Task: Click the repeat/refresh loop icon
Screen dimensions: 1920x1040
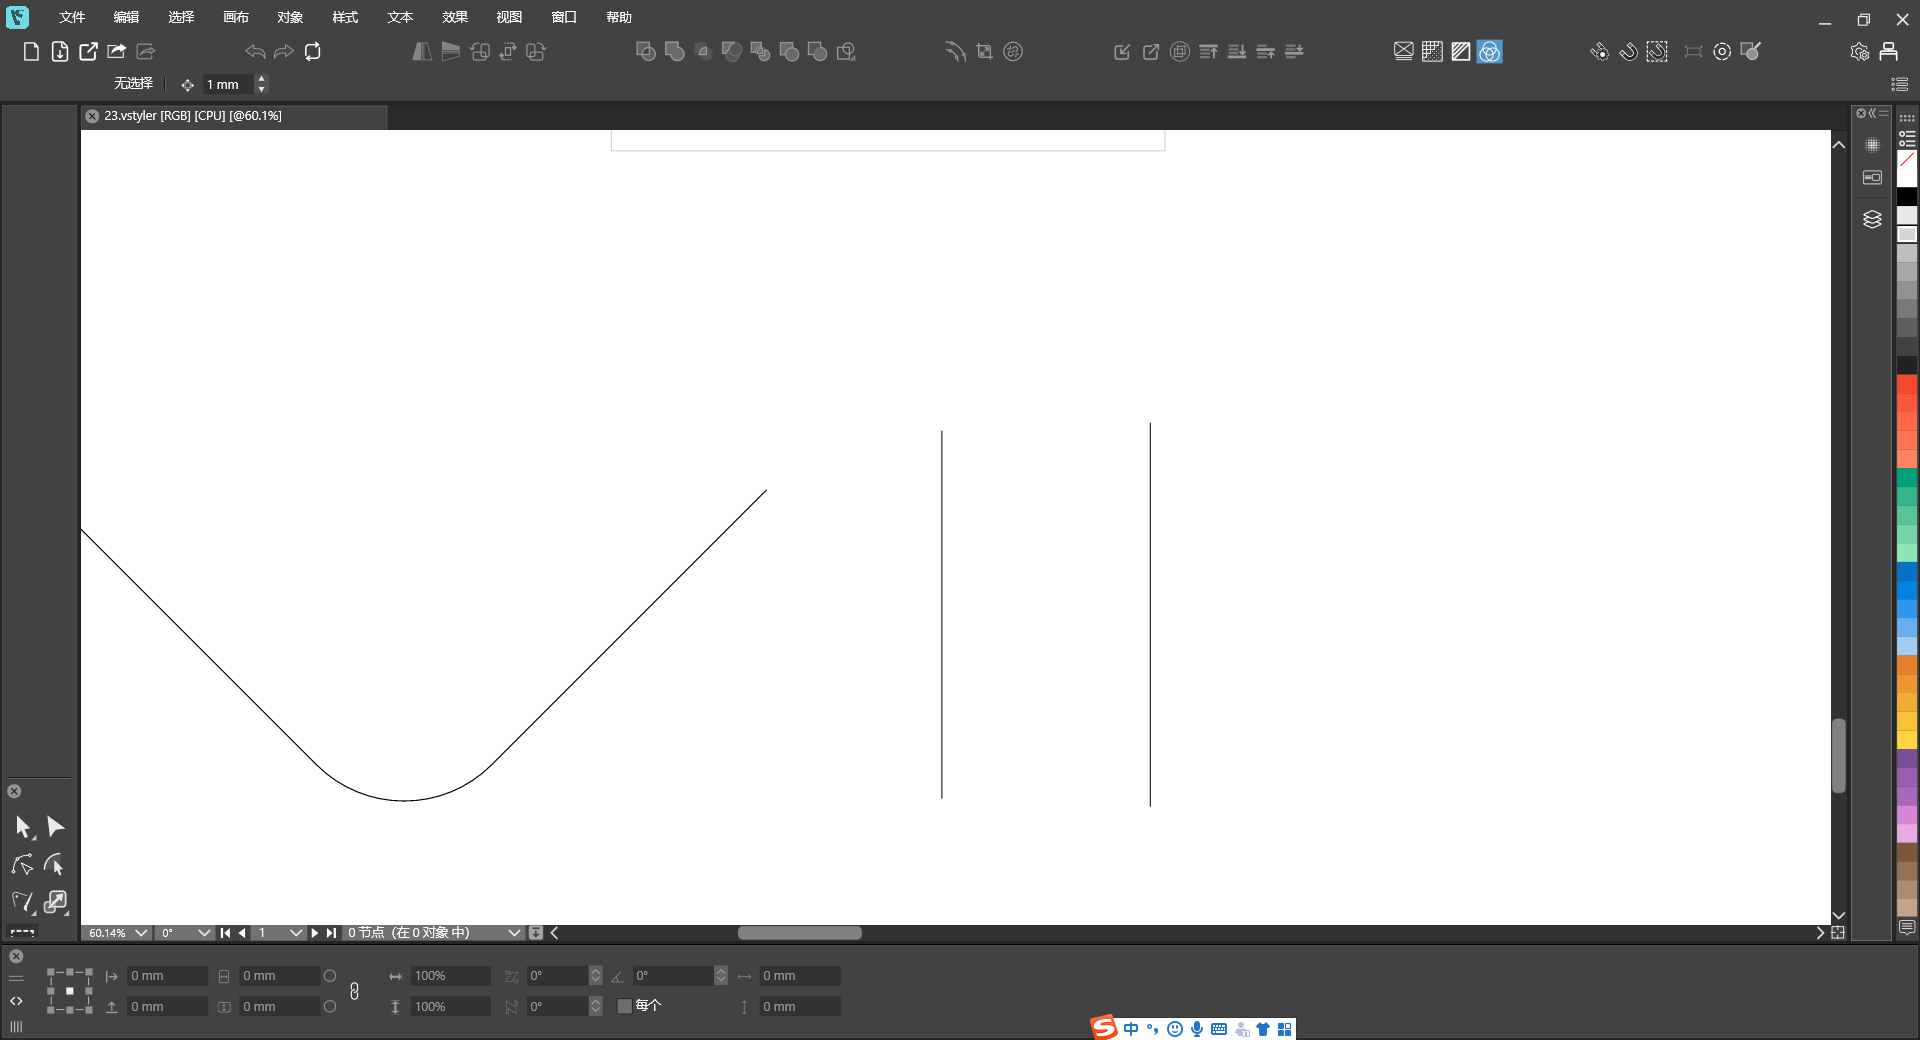Action: (313, 51)
